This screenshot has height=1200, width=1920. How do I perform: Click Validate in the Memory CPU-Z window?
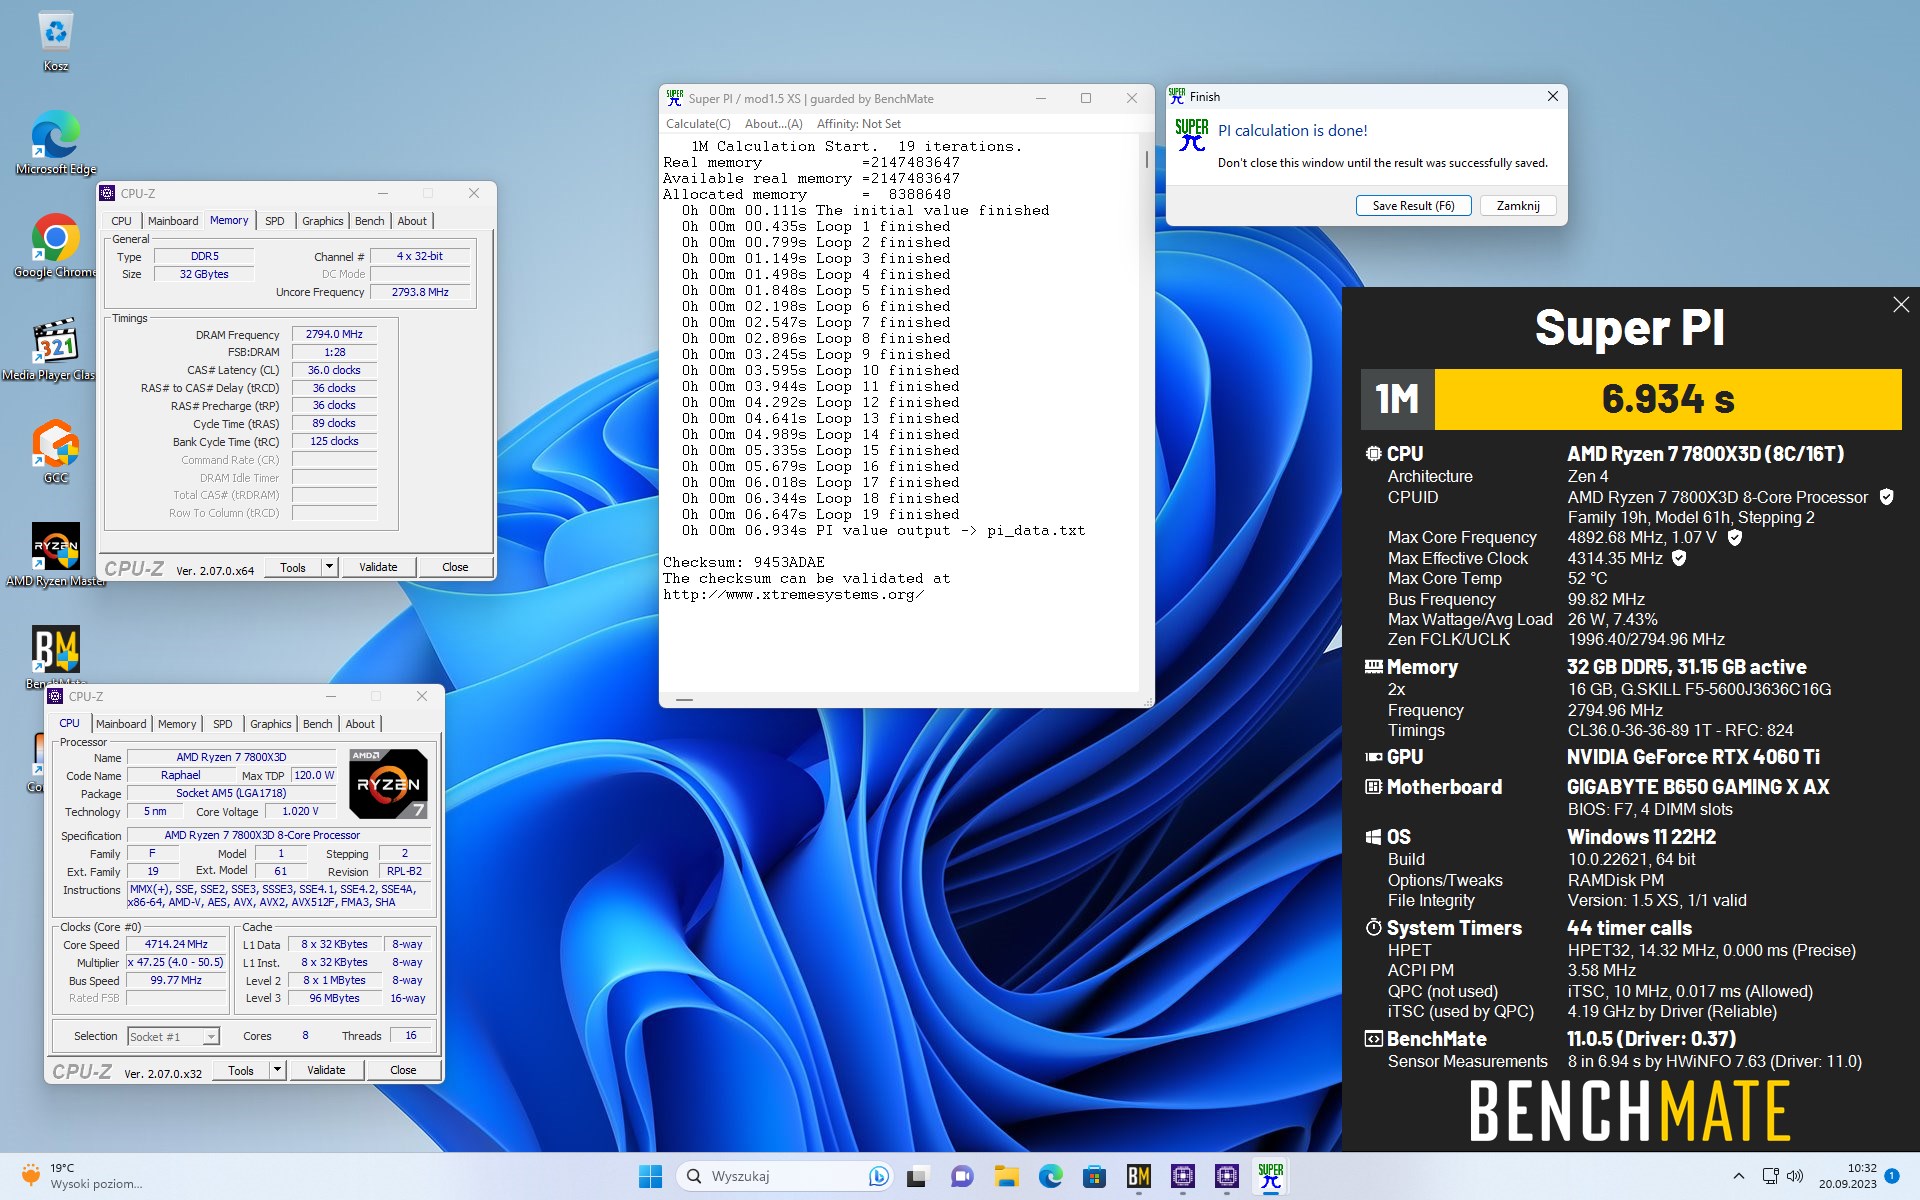coord(378,567)
